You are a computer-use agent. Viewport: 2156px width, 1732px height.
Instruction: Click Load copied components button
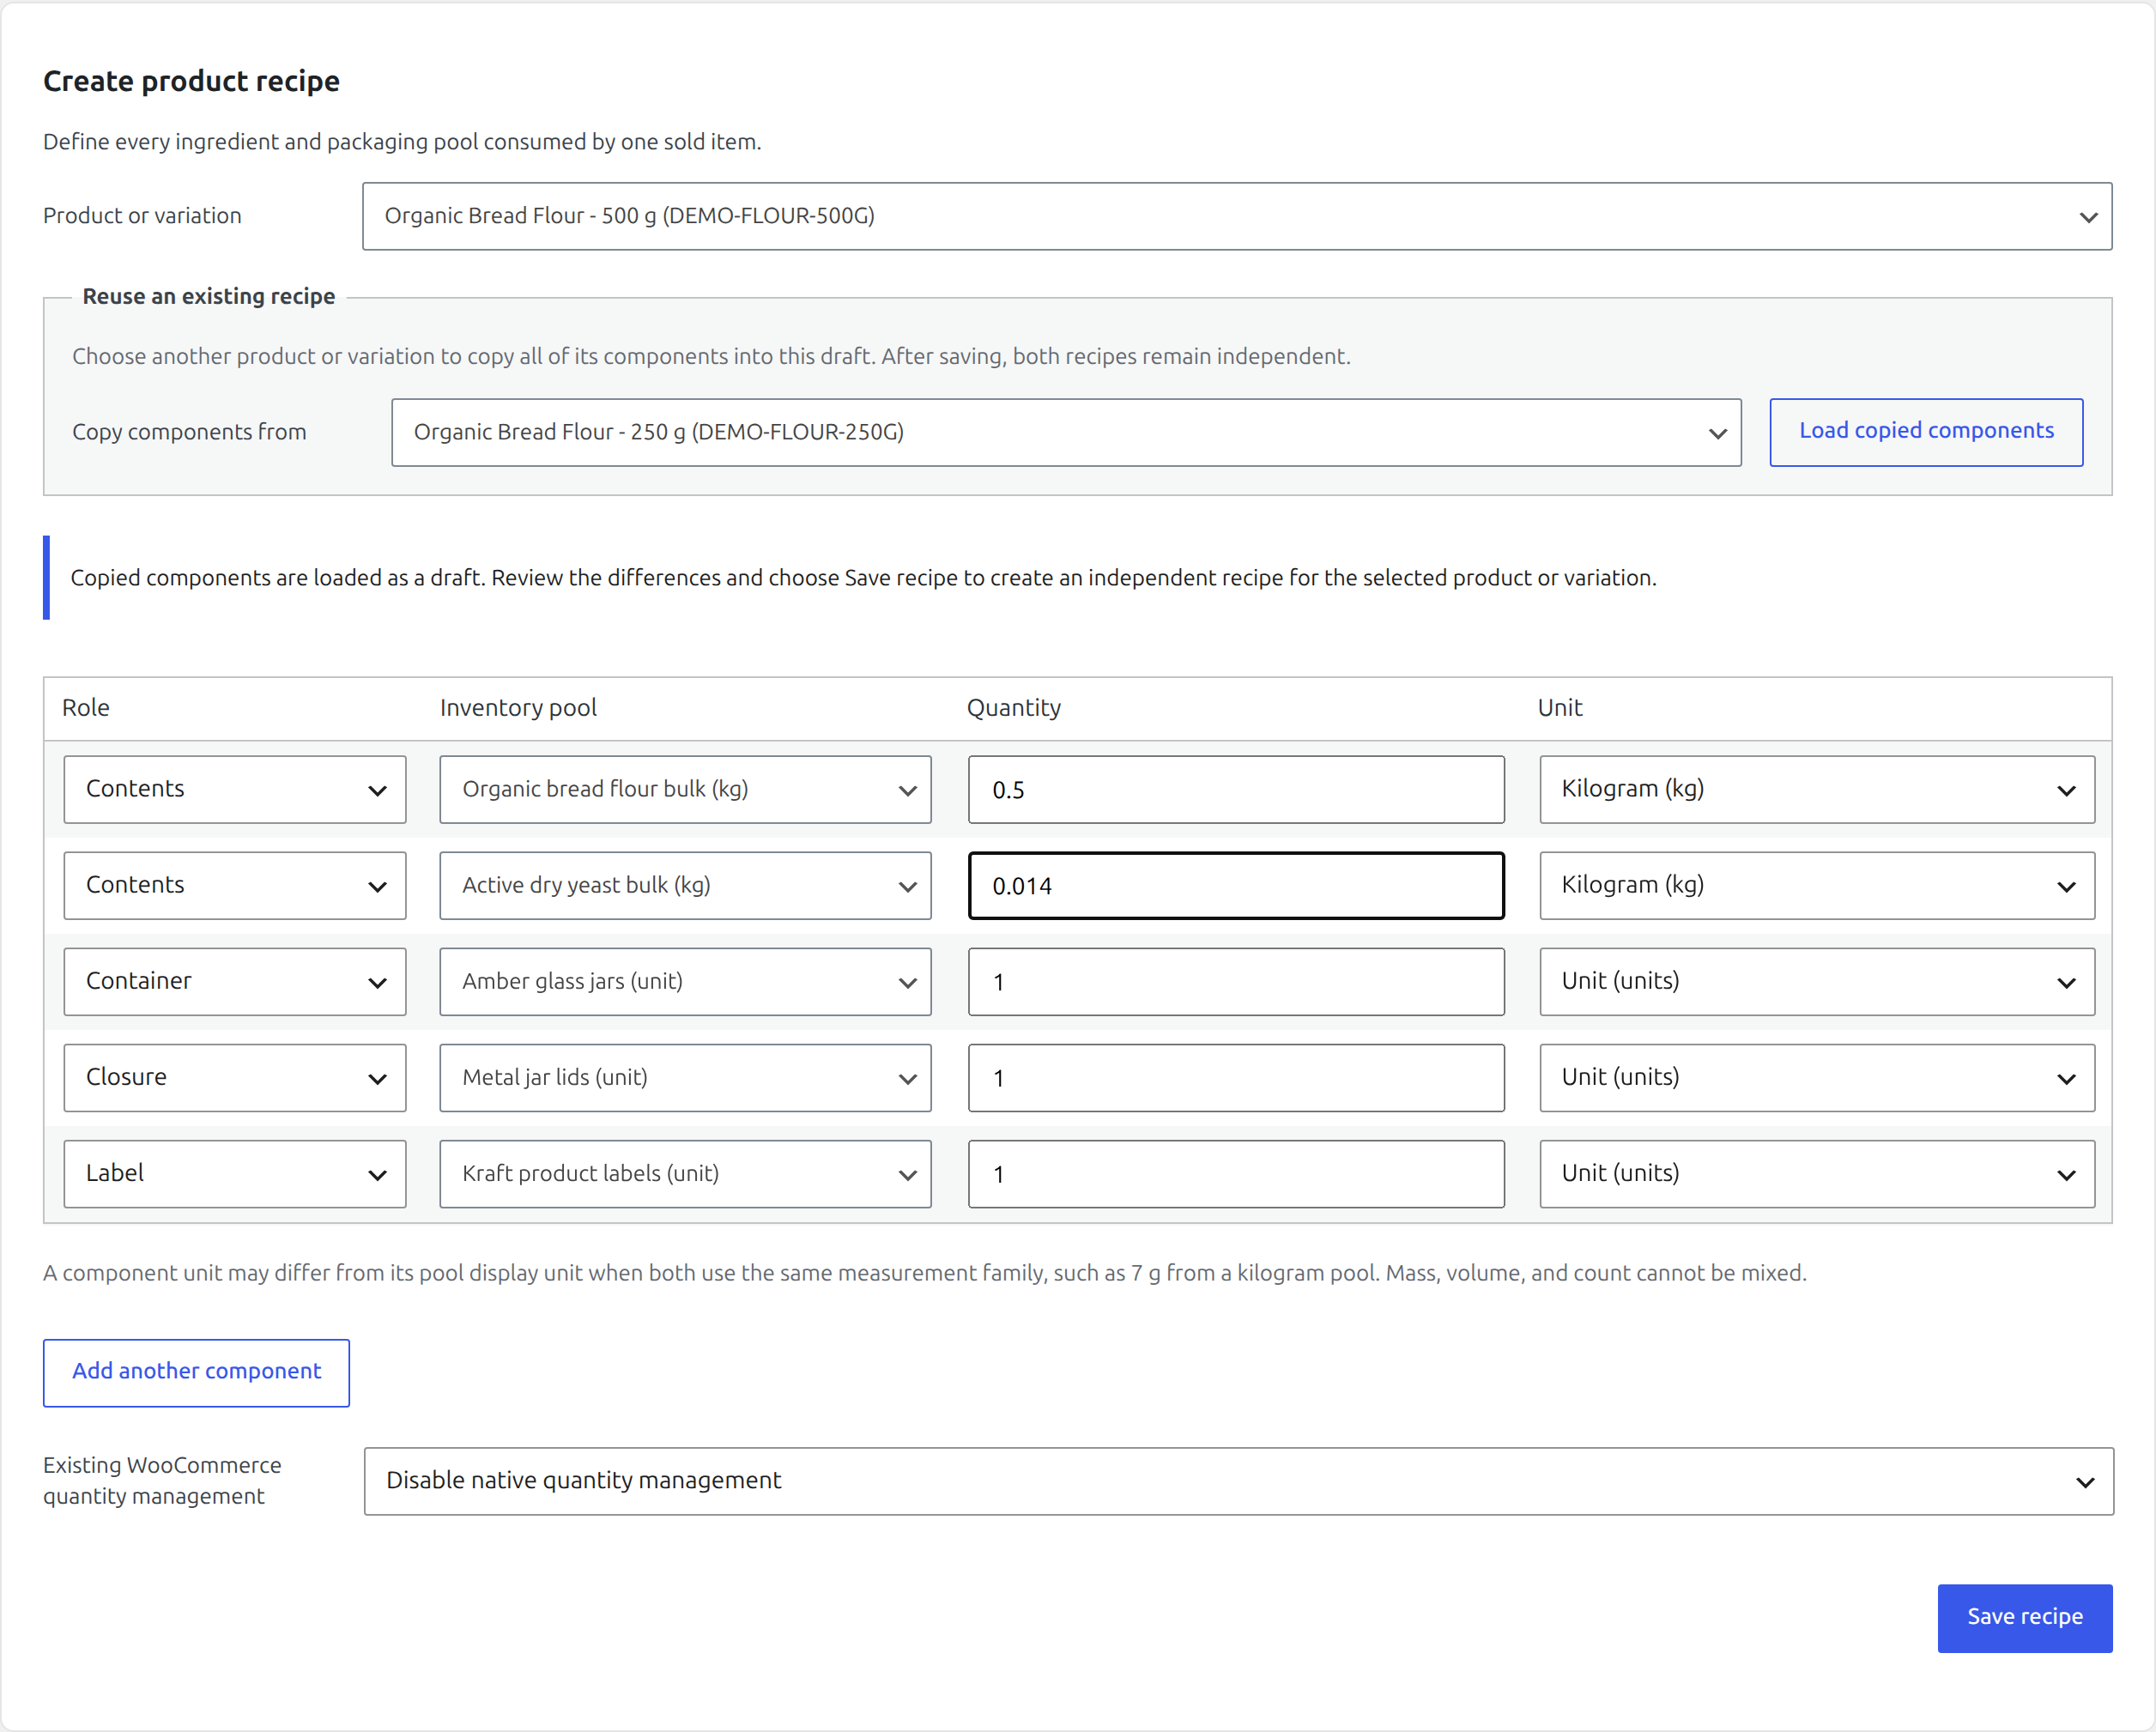tap(1926, 432)
